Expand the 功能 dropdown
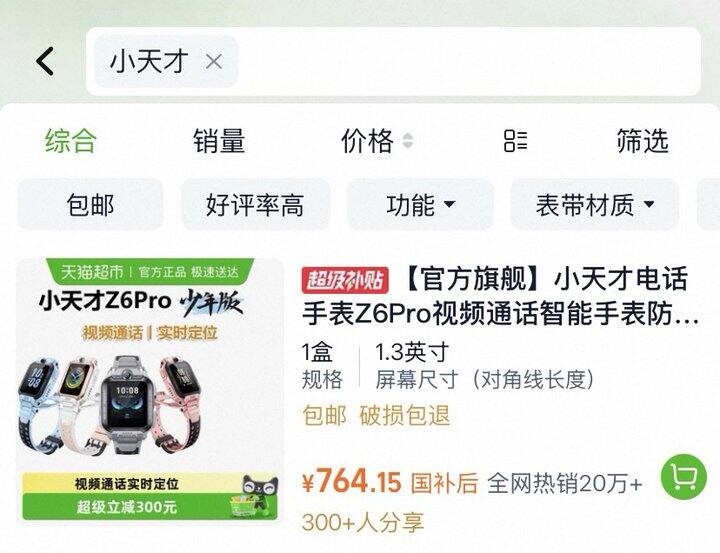 coord(420,204)
